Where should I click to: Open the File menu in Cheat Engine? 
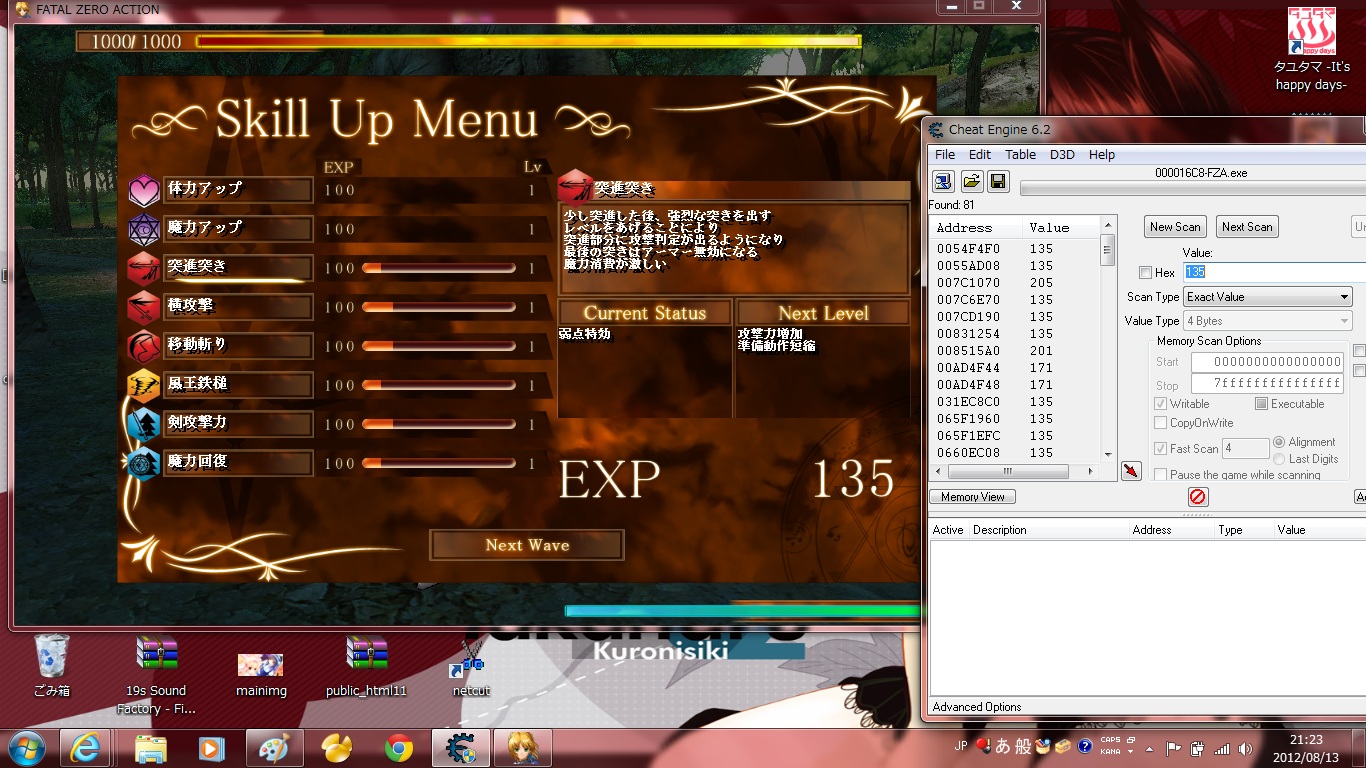click(x=945, y=155)
